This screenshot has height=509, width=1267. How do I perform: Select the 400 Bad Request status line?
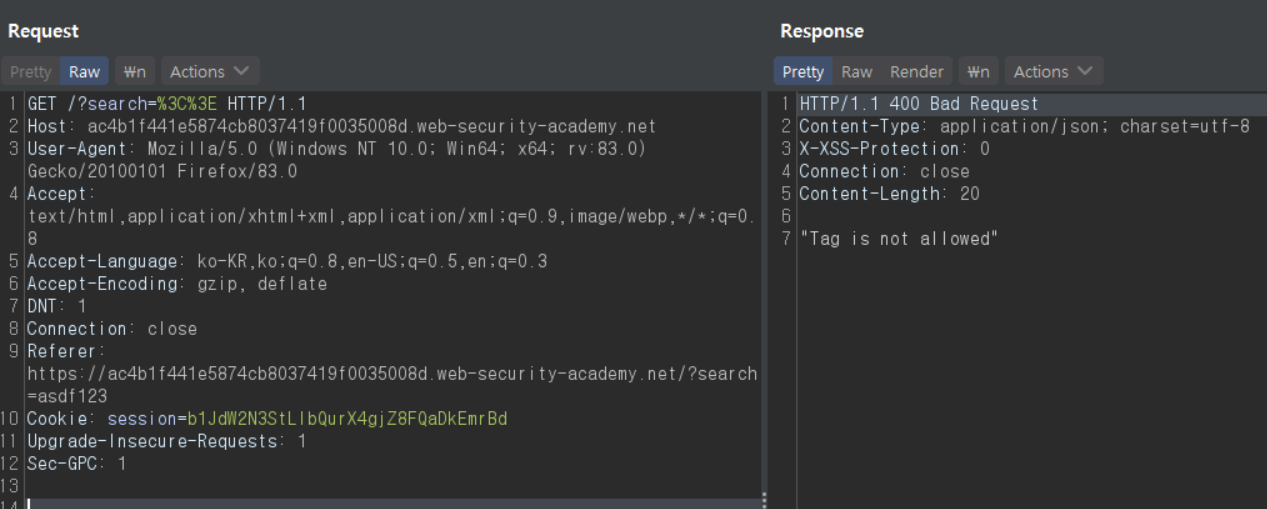918,104
